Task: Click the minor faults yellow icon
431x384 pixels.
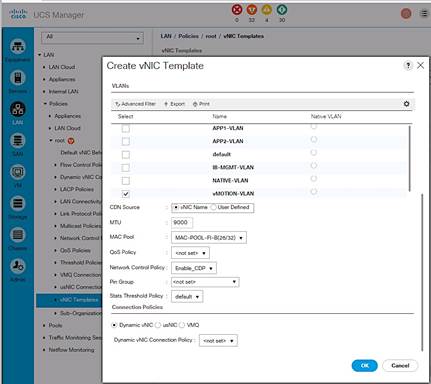Action: pos(267,10)
